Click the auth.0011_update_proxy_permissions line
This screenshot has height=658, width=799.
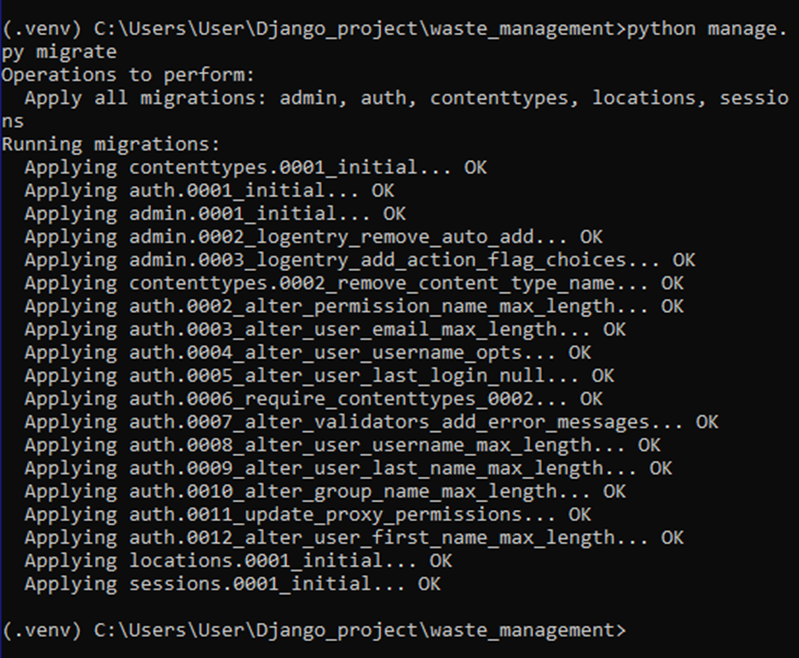307,514
